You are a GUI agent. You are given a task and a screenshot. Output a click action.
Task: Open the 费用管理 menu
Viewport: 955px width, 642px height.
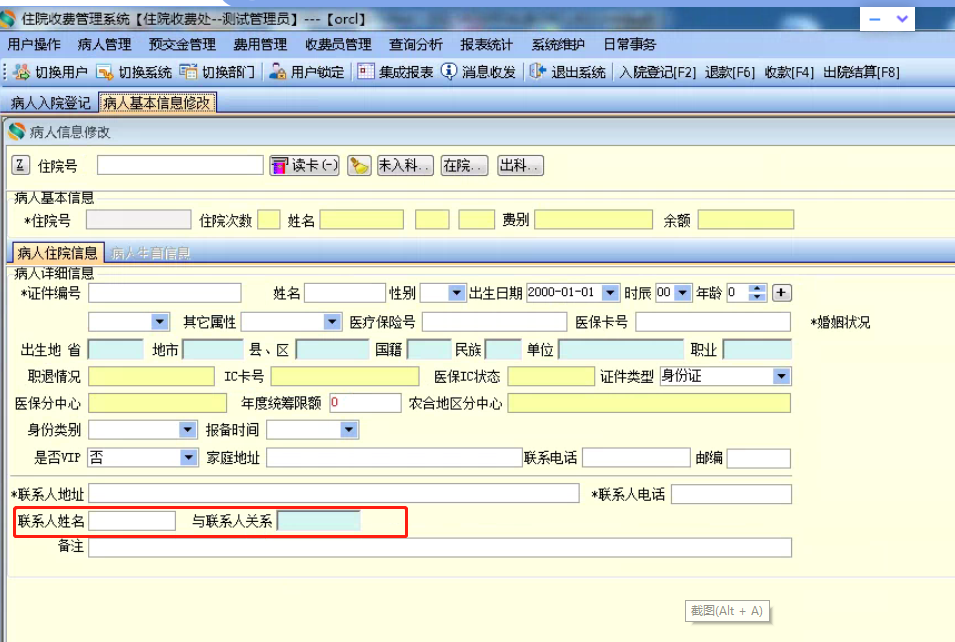pos(260,44)
